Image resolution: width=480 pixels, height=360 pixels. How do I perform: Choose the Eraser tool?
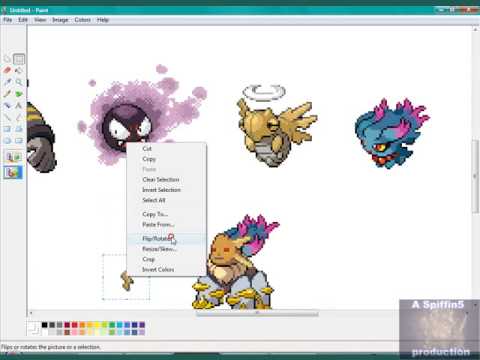pyautogui.click(x=7, y=70)
